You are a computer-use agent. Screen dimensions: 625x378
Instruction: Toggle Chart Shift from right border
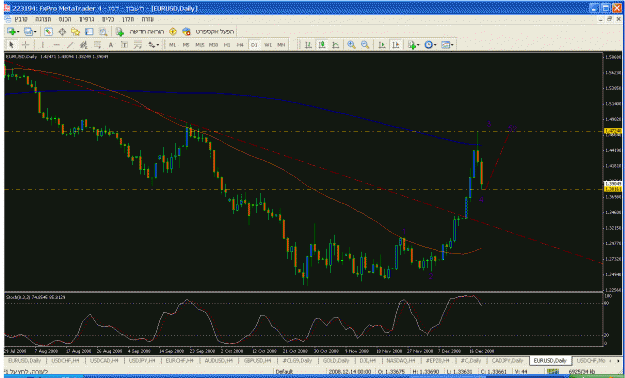395,45
